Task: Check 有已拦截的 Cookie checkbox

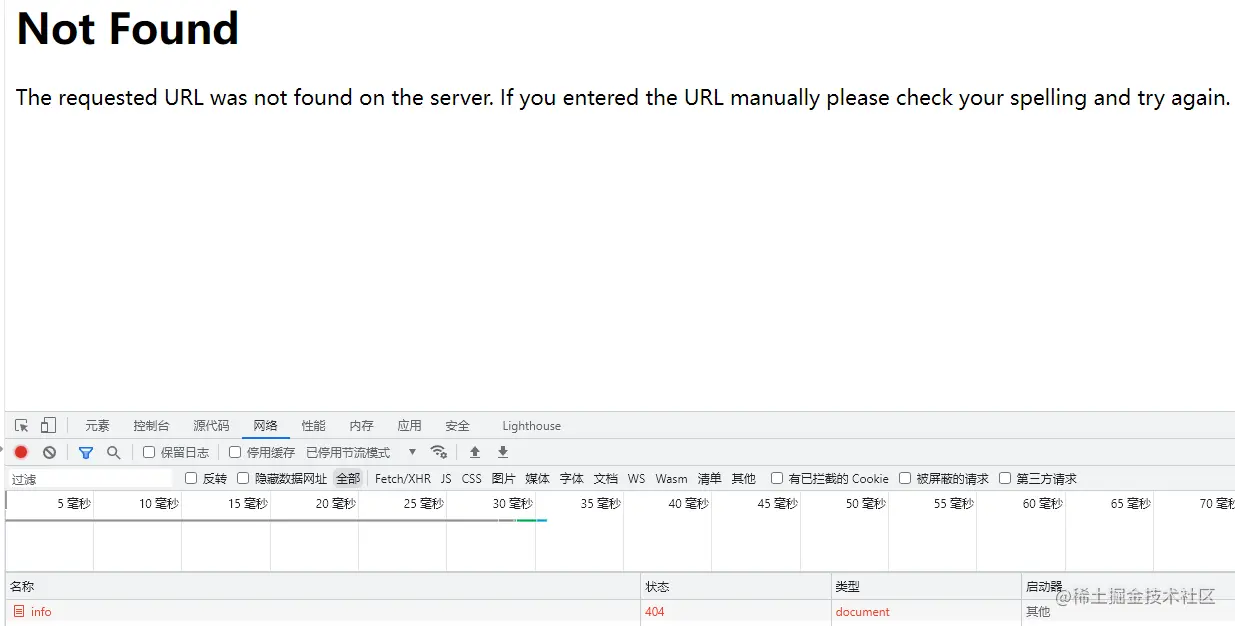Action: 777,478
